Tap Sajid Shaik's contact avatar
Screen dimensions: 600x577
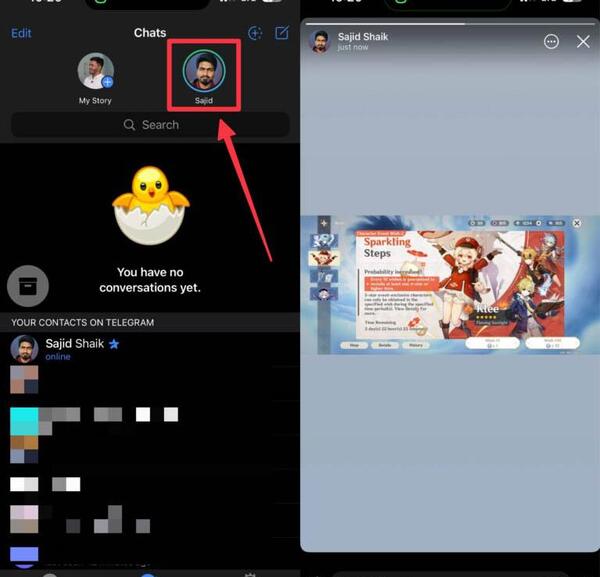pyautogui.click(x=24, y=349)
